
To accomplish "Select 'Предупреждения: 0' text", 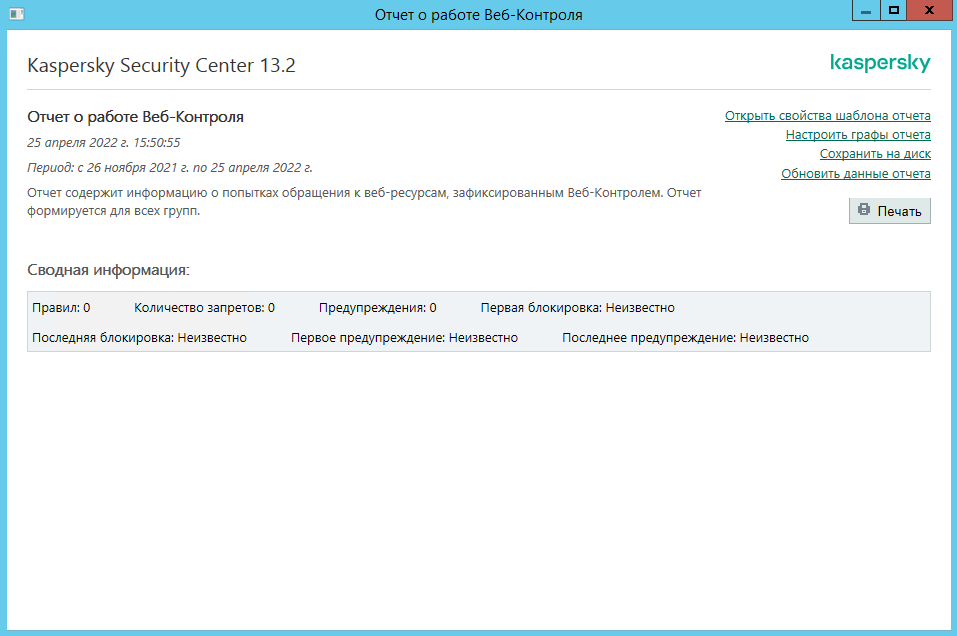I will click(378, 308).
